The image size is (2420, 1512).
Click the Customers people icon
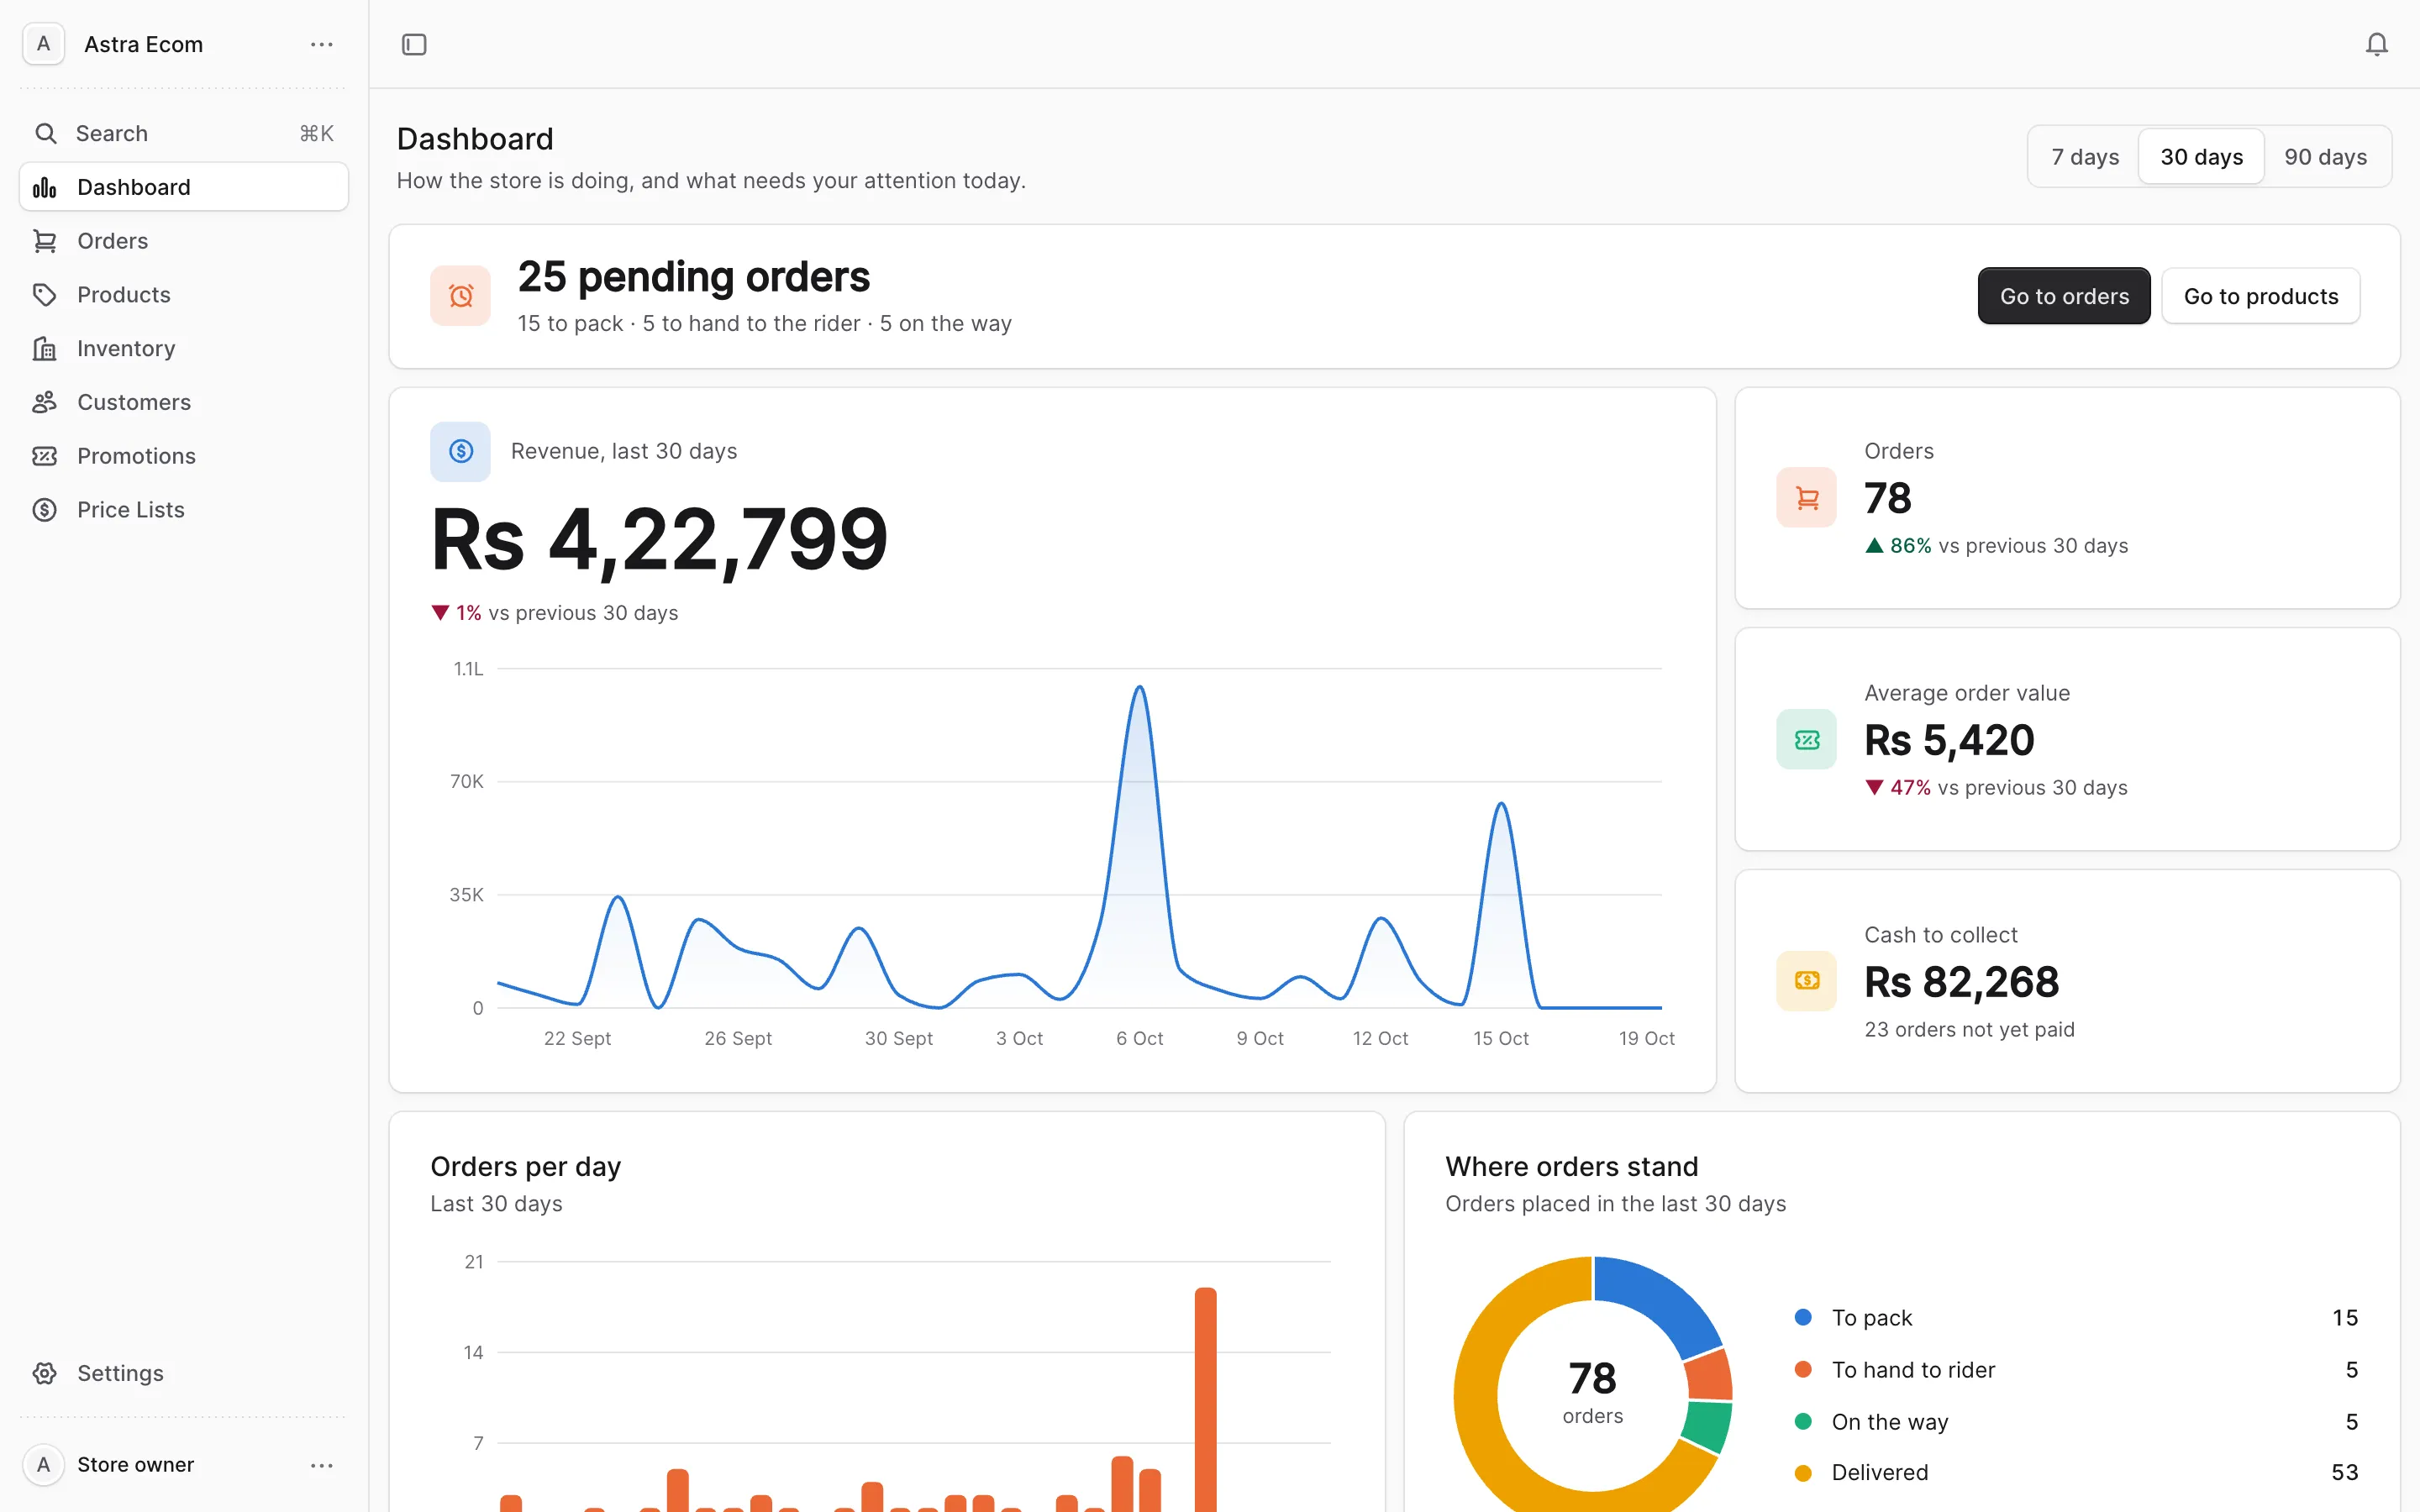click(x=44, y=402)
